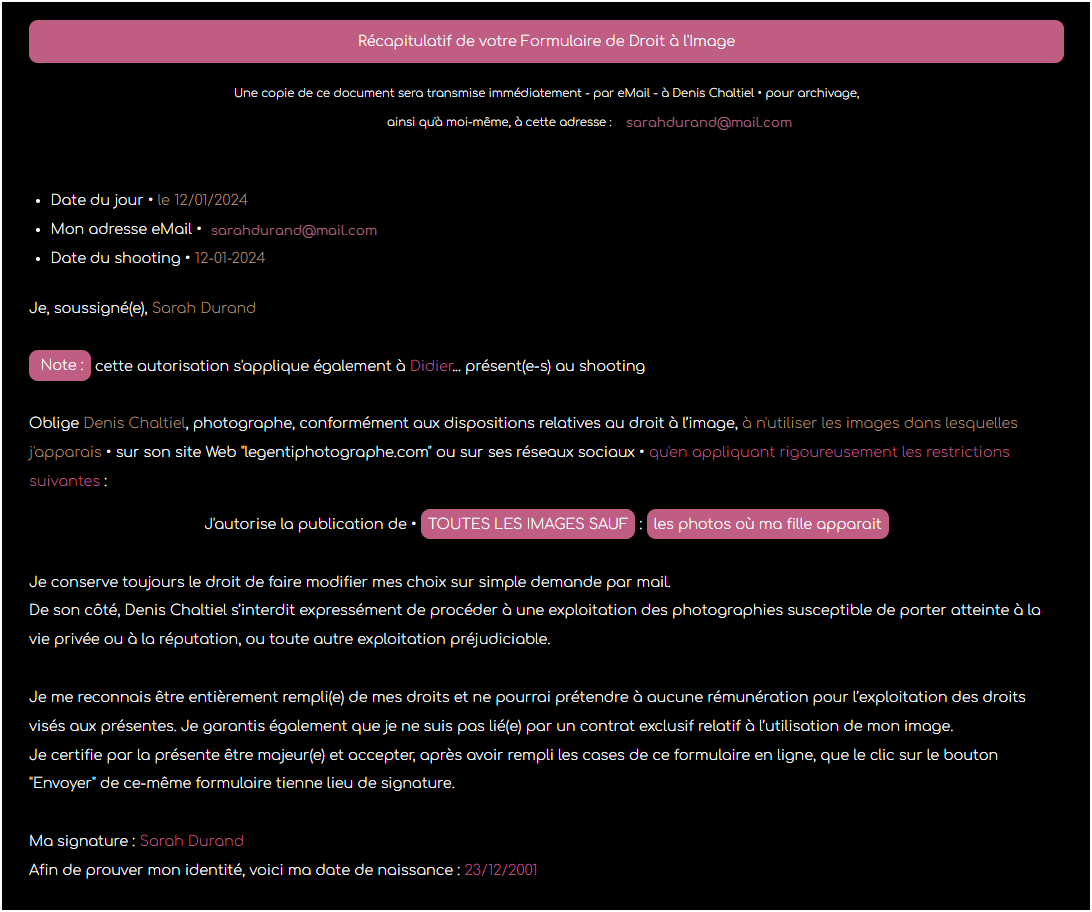Click the TOUTES LES IMAGES SAUF badge

point(528,524)
